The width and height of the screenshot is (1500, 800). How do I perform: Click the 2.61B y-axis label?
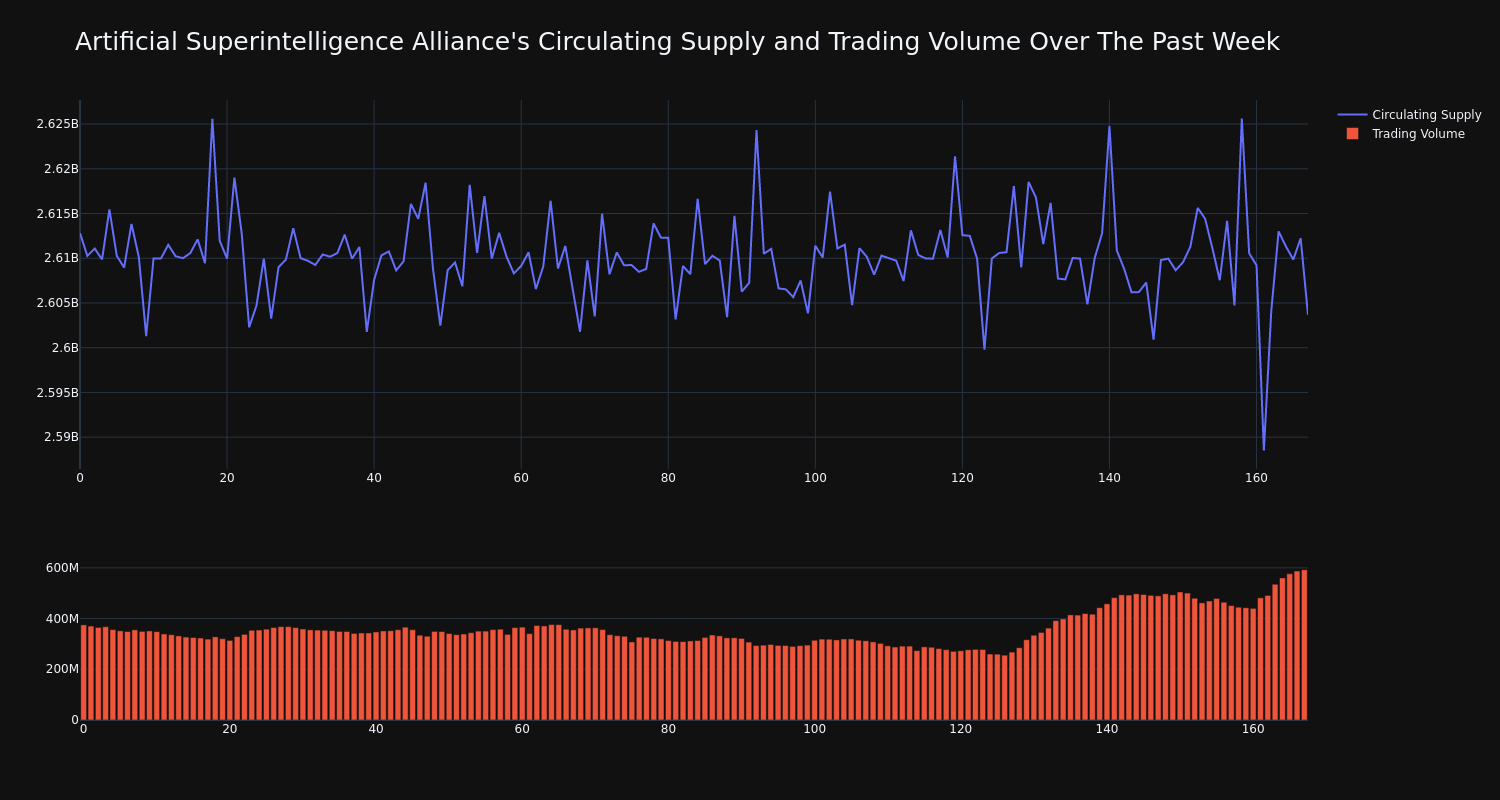click(x=60, y=258)
